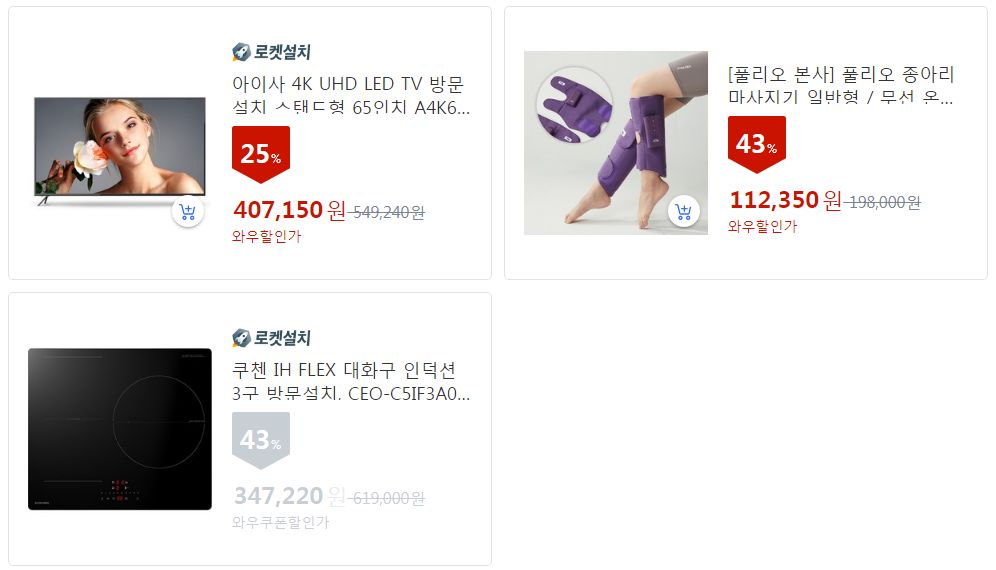The width and height of the screenshot is (996, 570).
Task: Click the calf massager product photo
Action: click(616, 143)
